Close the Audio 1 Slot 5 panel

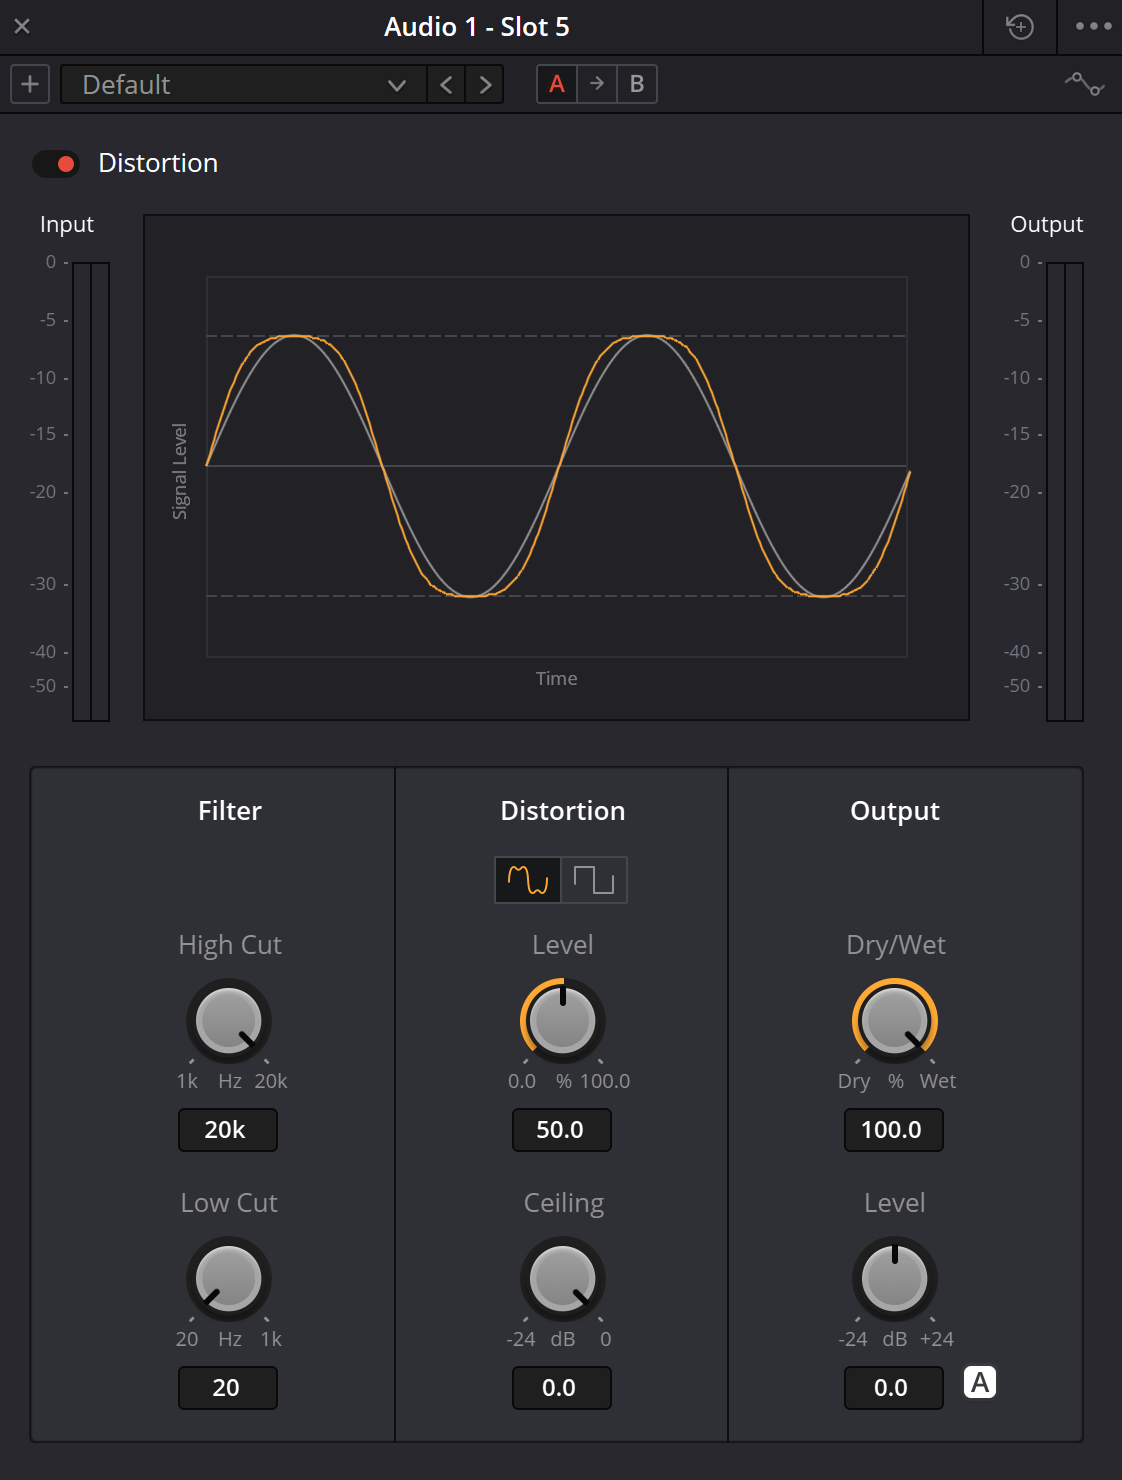point(22,27)
